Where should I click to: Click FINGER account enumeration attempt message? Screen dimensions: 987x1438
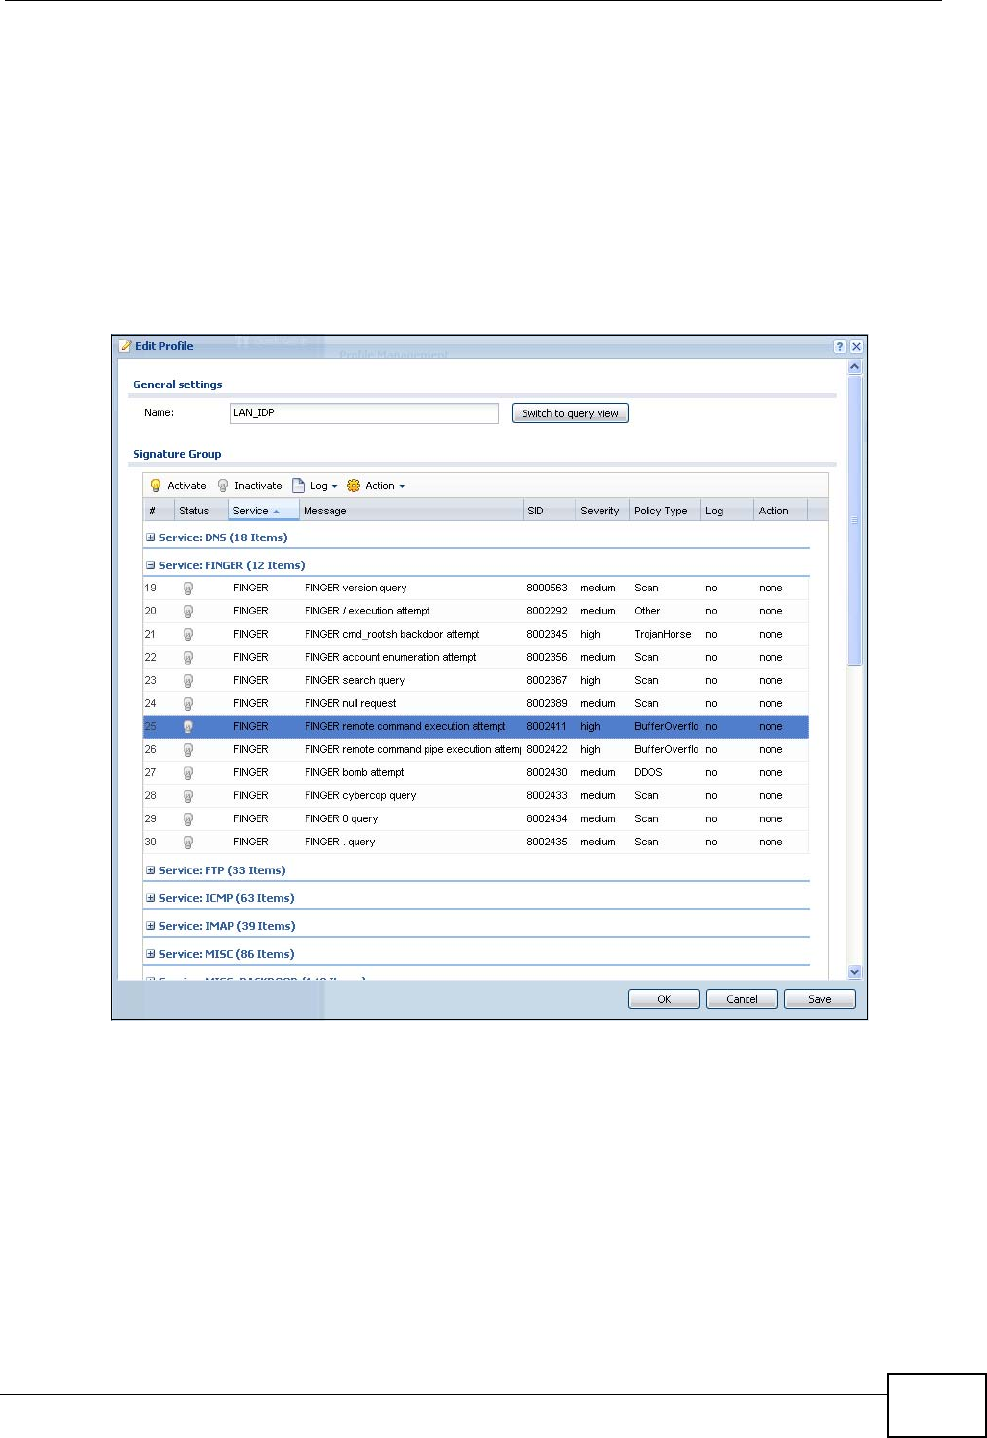click(391, 657)
